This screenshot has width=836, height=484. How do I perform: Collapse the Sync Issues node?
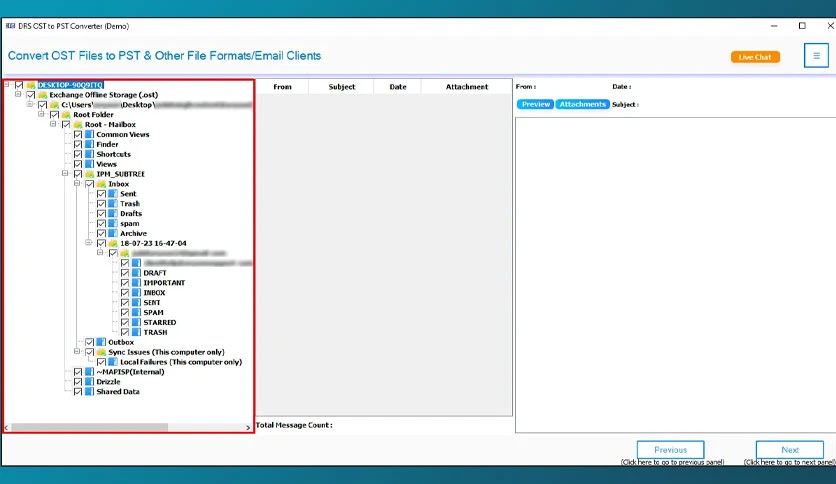[77, 351]
